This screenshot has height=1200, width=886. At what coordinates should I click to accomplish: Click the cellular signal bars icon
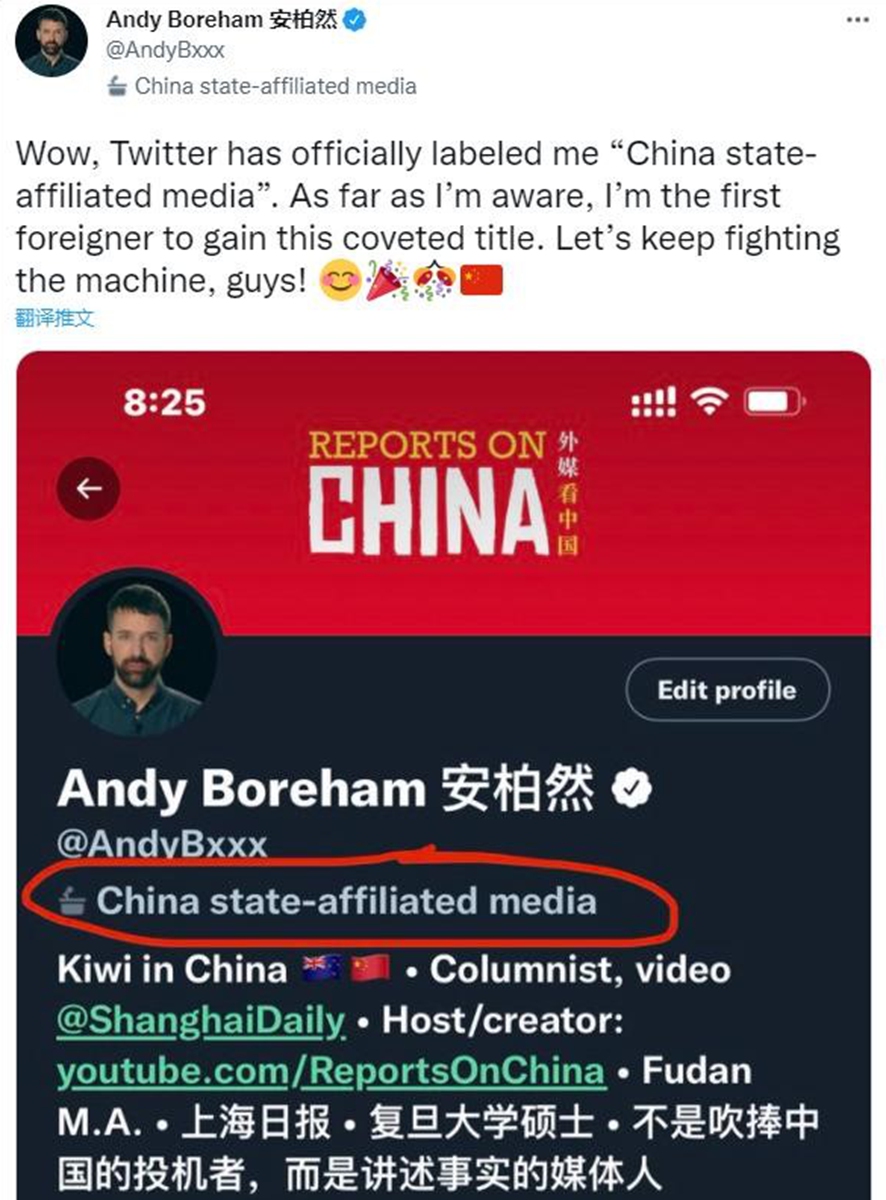pyautogui.click(x=654, y=402)
